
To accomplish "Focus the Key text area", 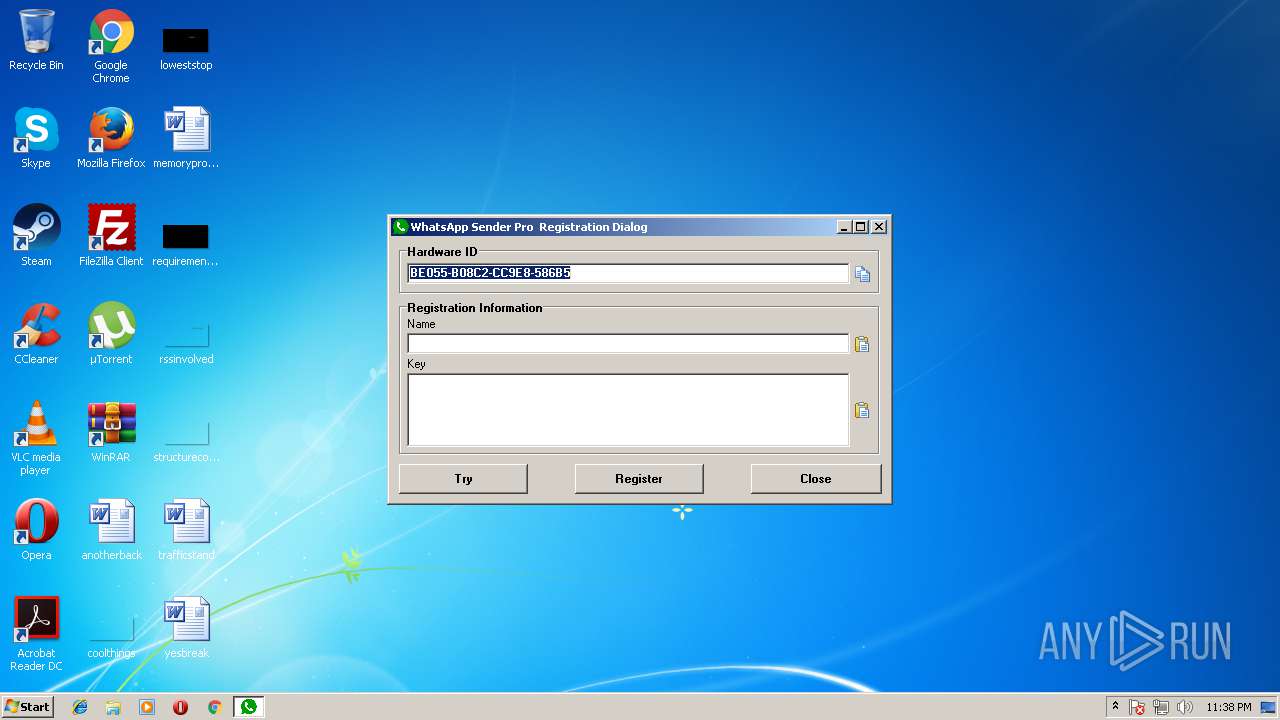I will coord(628,409).
